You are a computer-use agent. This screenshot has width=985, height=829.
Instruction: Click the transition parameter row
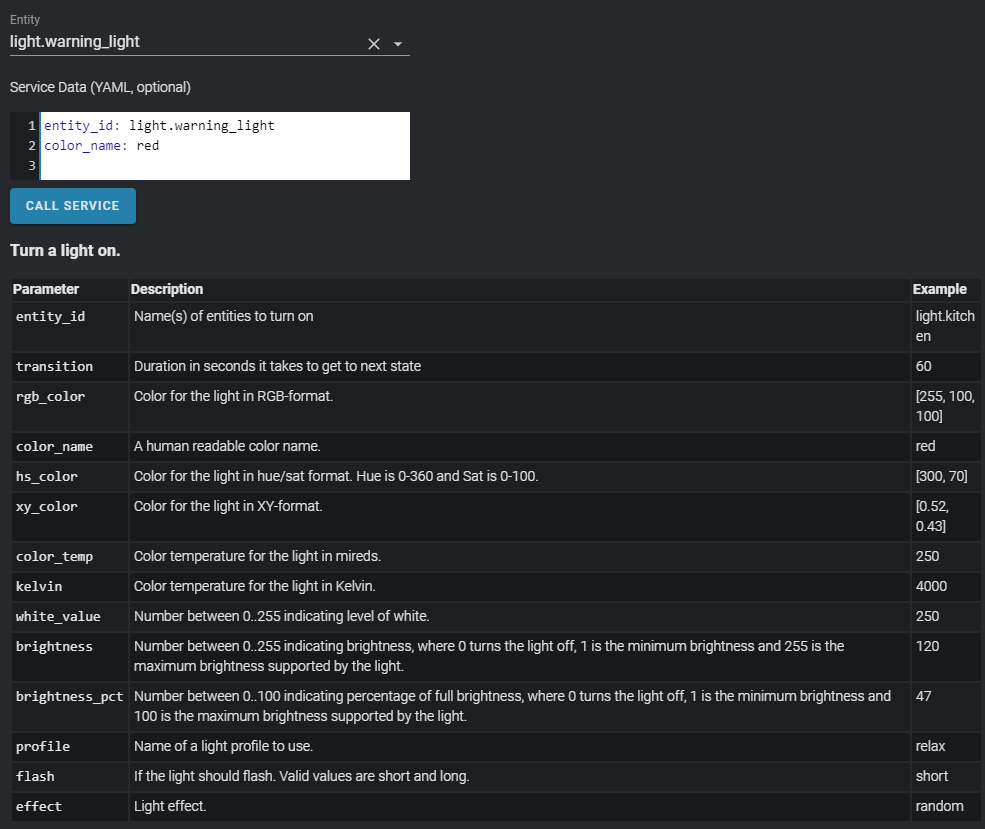coord(55,366)
